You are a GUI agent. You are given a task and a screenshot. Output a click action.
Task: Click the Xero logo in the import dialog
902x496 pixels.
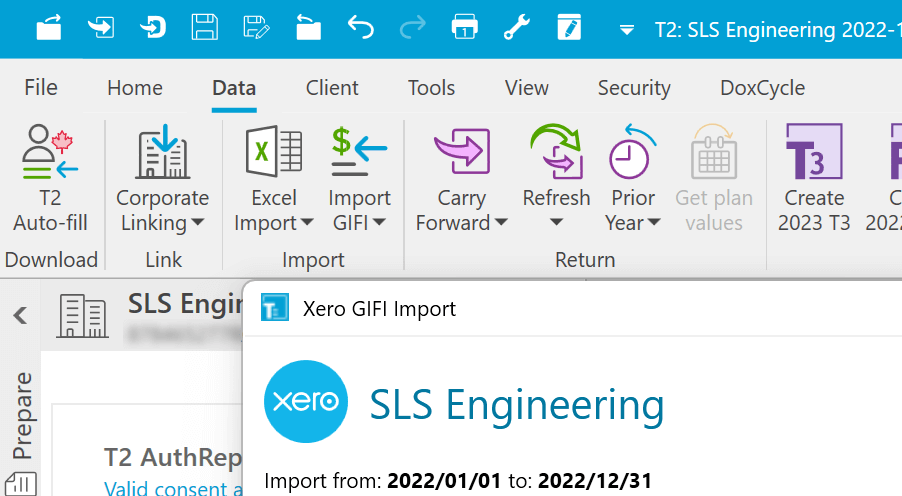point(305,402)
